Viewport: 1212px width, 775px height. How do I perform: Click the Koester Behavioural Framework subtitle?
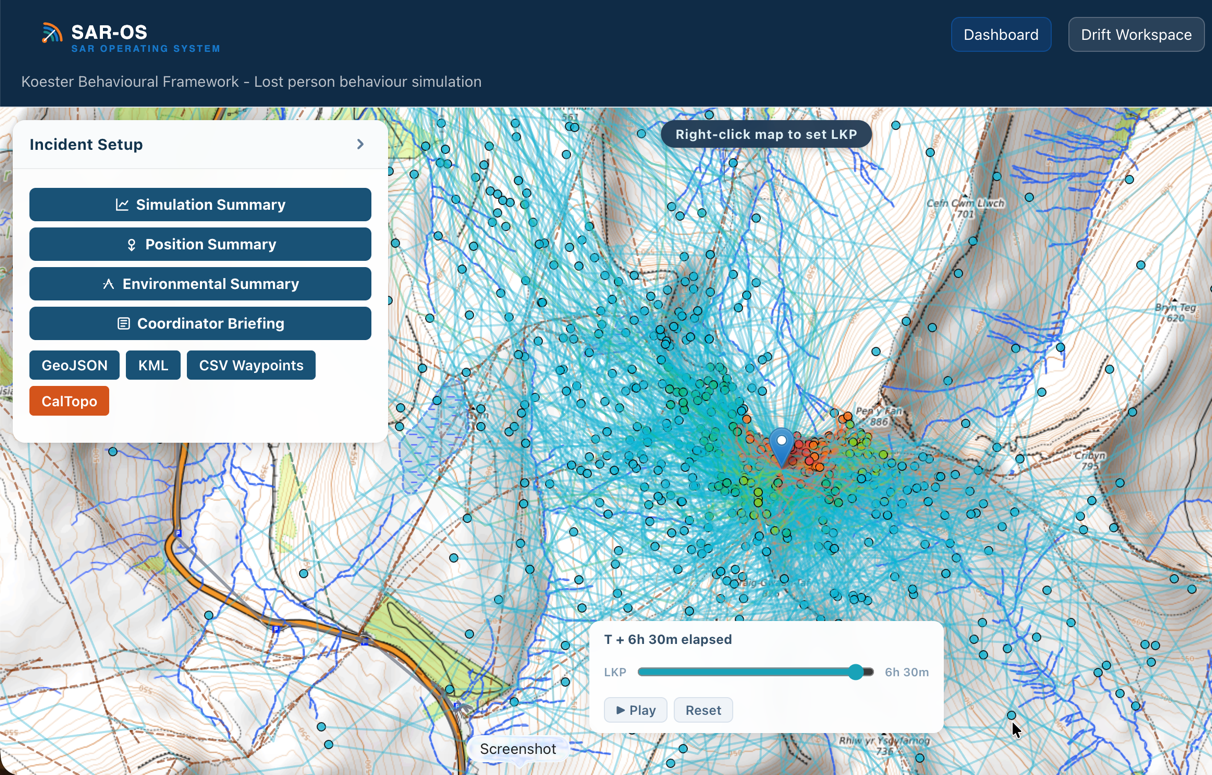(x=251, y=82)
